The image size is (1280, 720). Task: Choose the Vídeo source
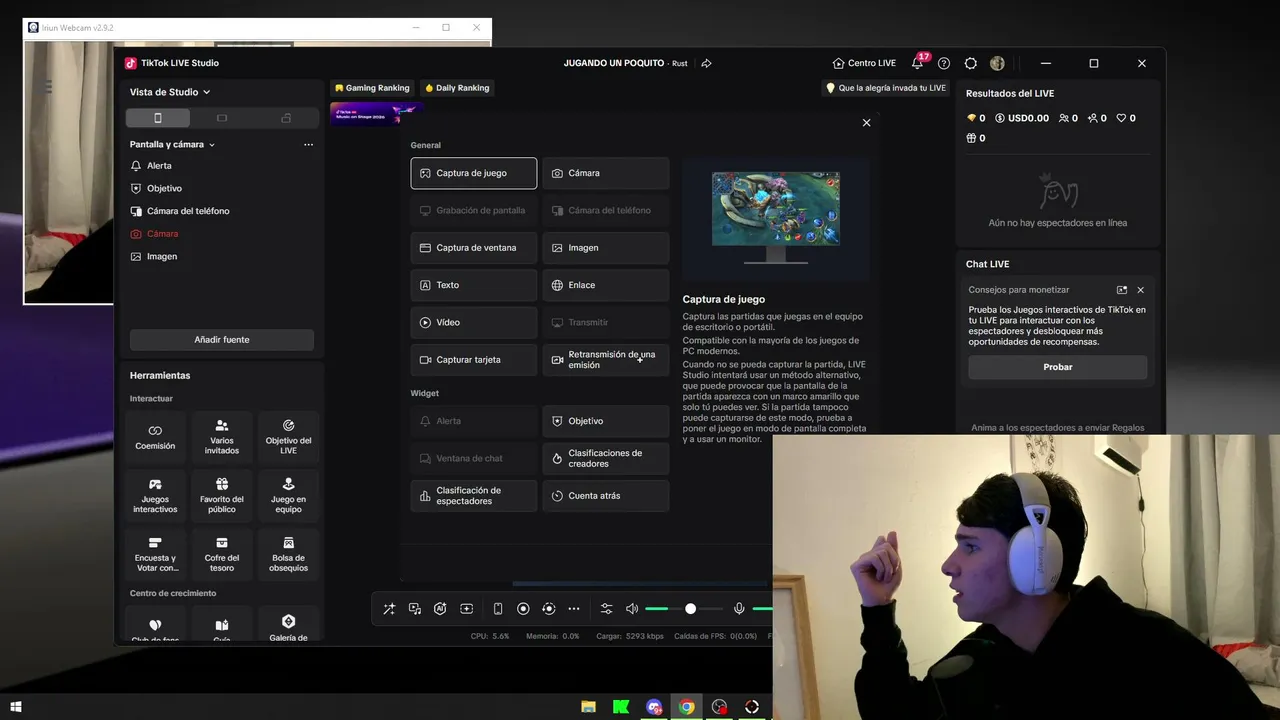473,322
